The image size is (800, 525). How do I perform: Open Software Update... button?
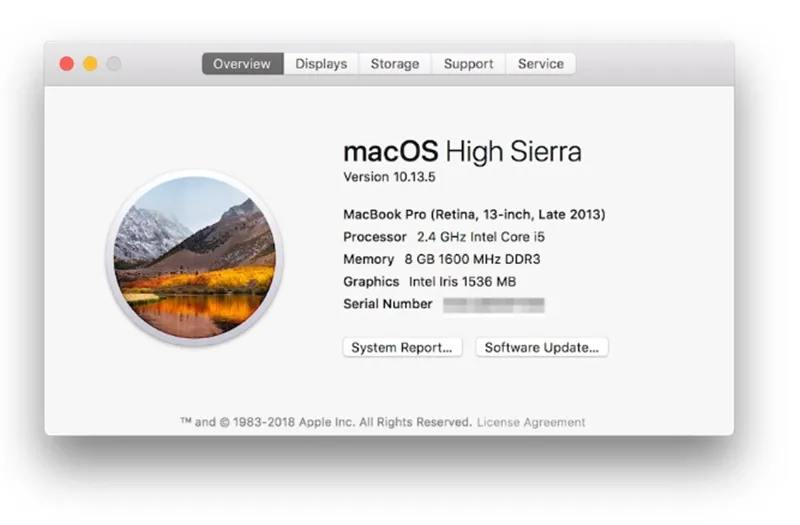tap(542, 347)
